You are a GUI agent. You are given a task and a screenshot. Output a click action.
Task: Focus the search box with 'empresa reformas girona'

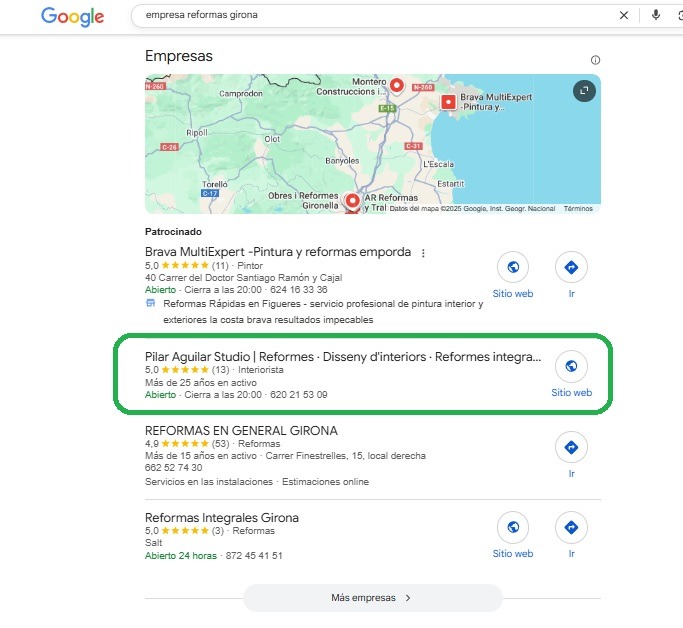(x=375, y=15)
